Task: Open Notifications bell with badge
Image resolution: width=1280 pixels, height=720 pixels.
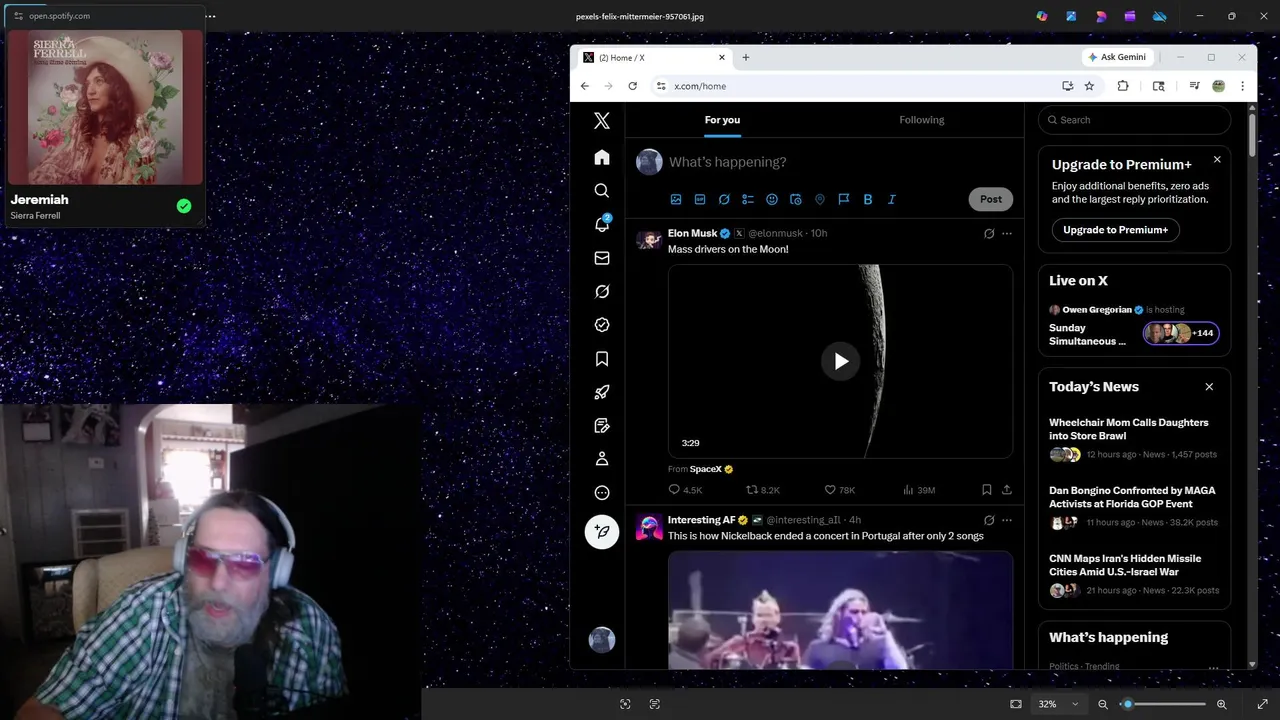Action: [x=602, y=224]
